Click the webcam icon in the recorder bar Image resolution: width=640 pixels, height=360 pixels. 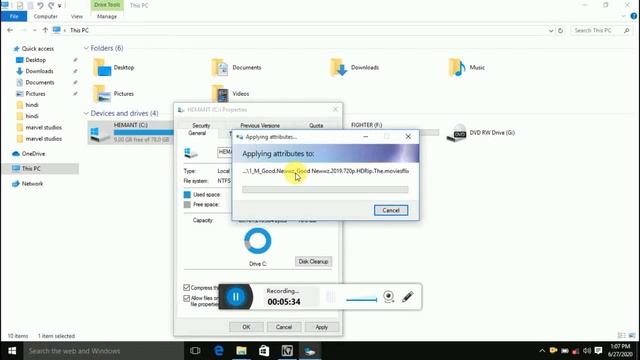(x=389, y=297)
